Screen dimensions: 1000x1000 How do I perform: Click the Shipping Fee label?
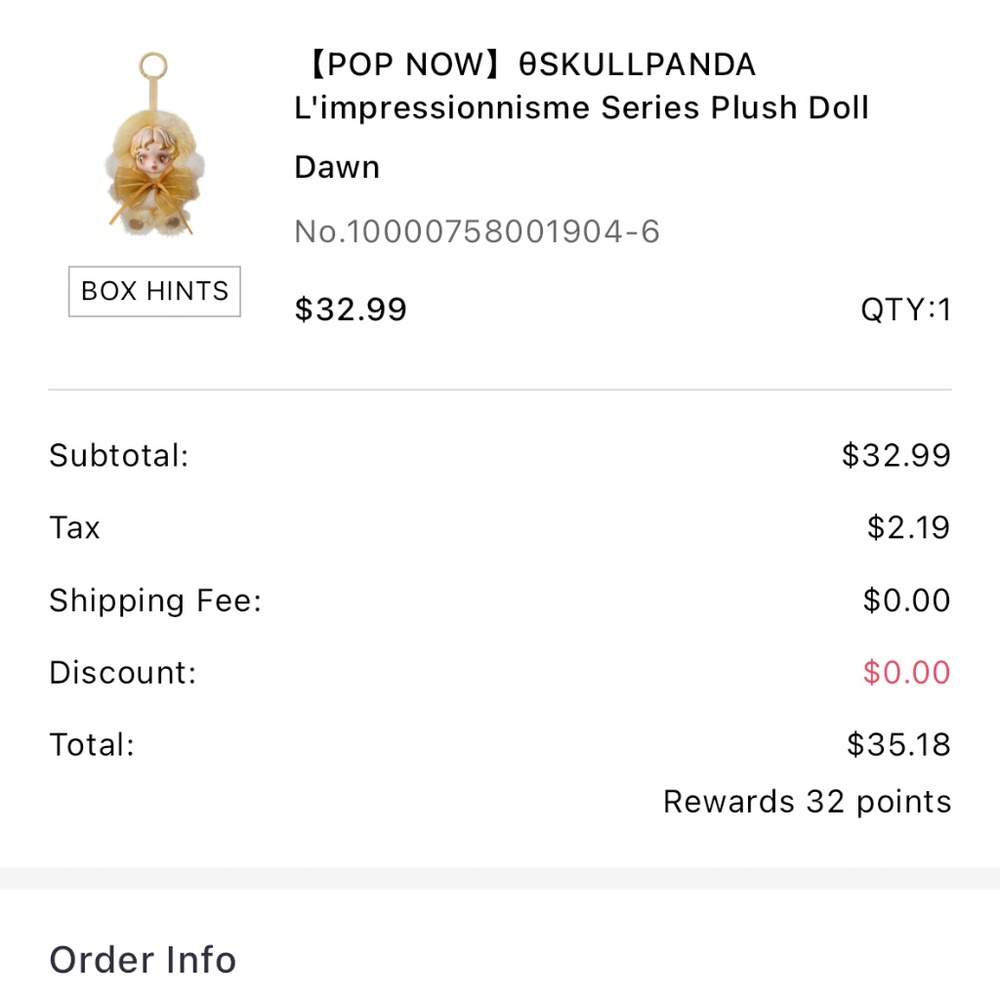155,600
